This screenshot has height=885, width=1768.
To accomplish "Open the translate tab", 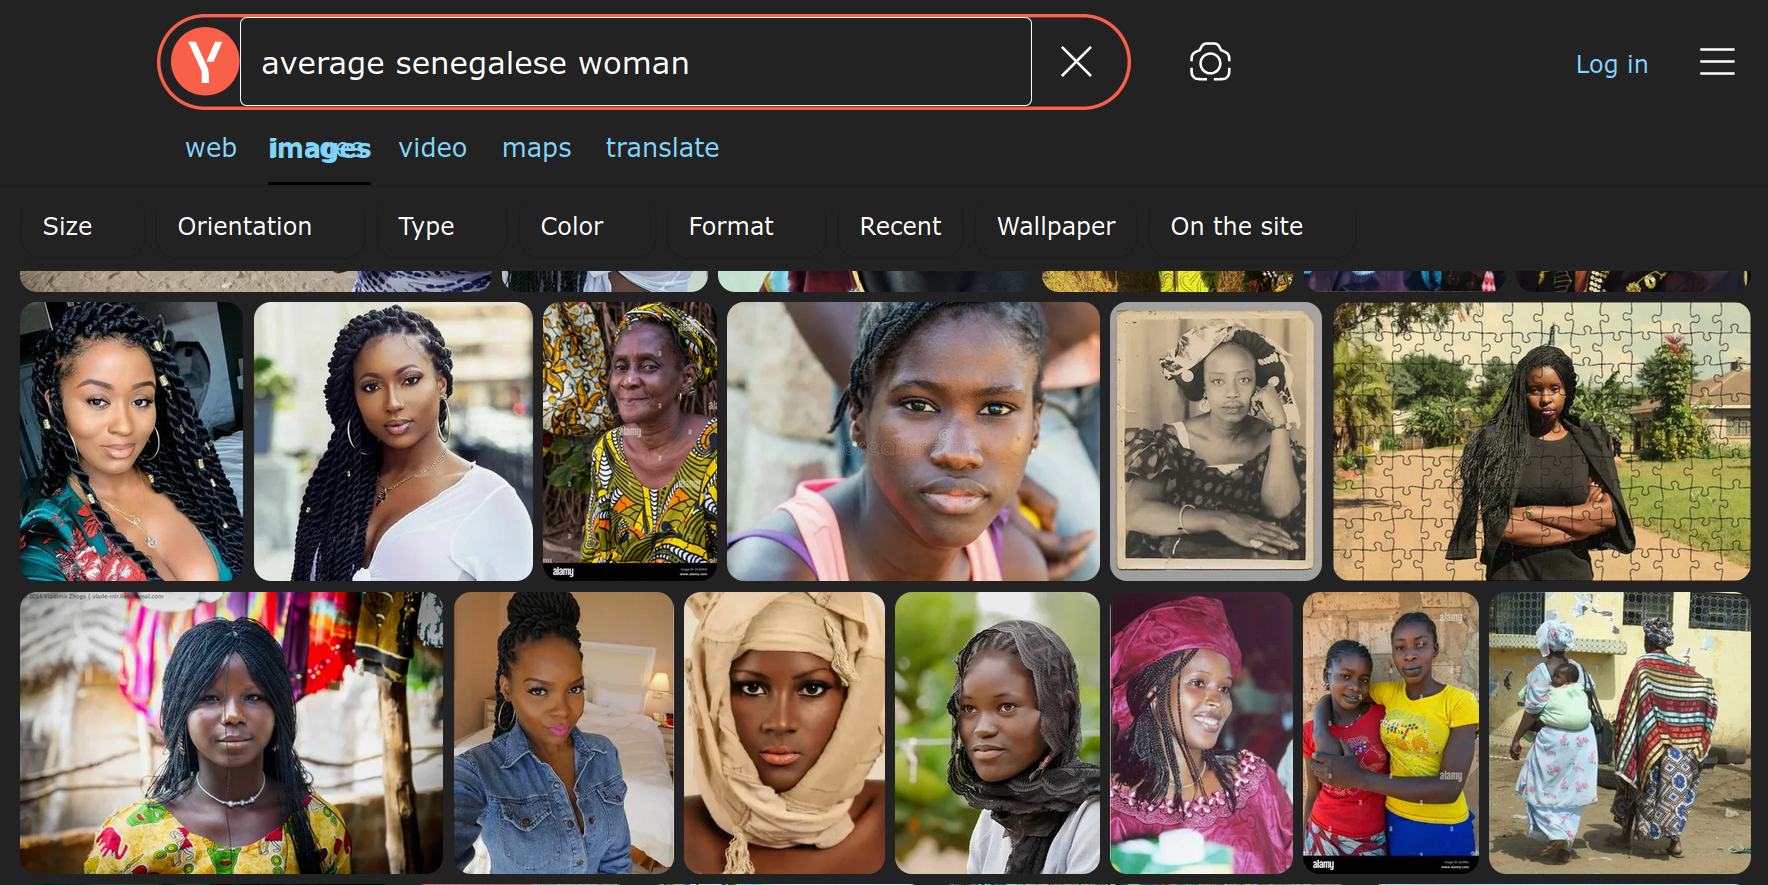I will [662, 148].
